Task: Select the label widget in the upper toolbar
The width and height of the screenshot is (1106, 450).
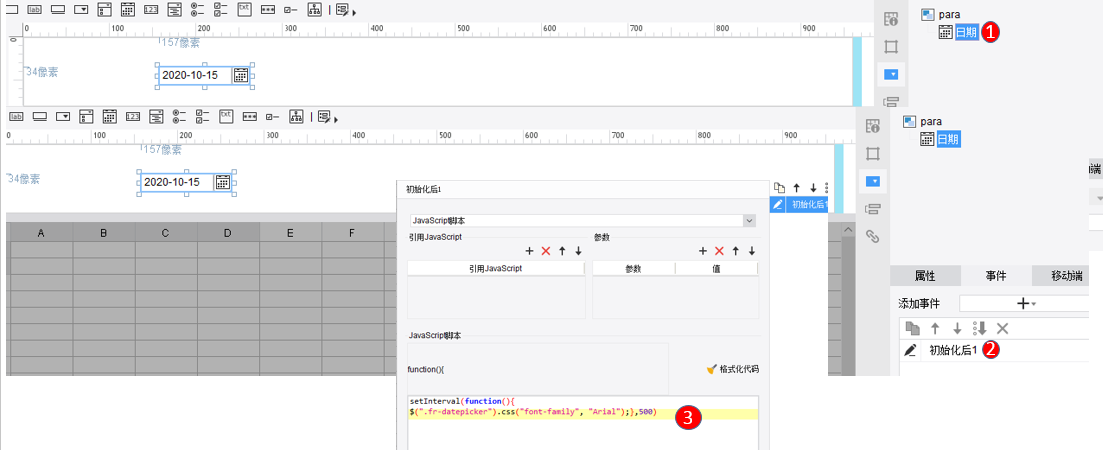Action: (35, 9)
